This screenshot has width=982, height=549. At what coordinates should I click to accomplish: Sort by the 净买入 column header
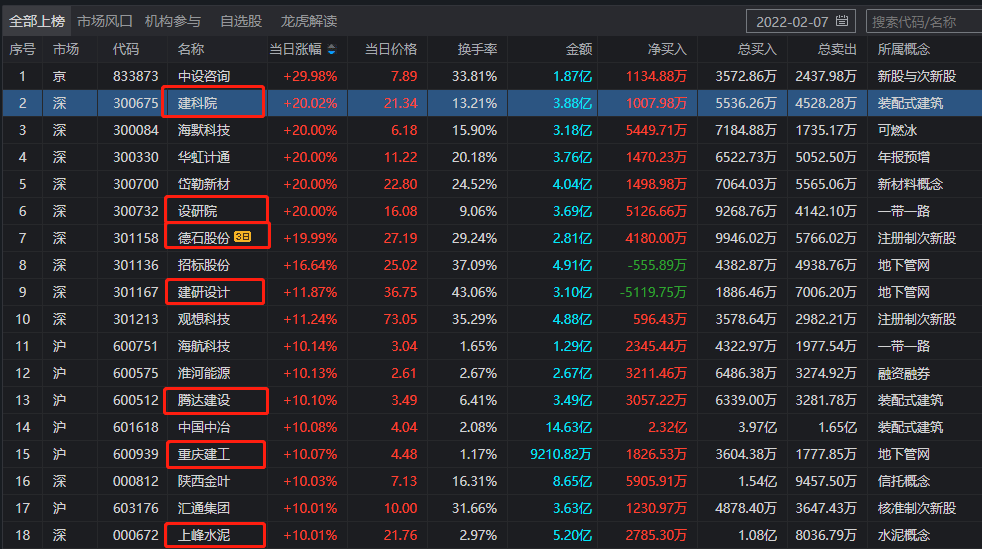coord(667,49)
